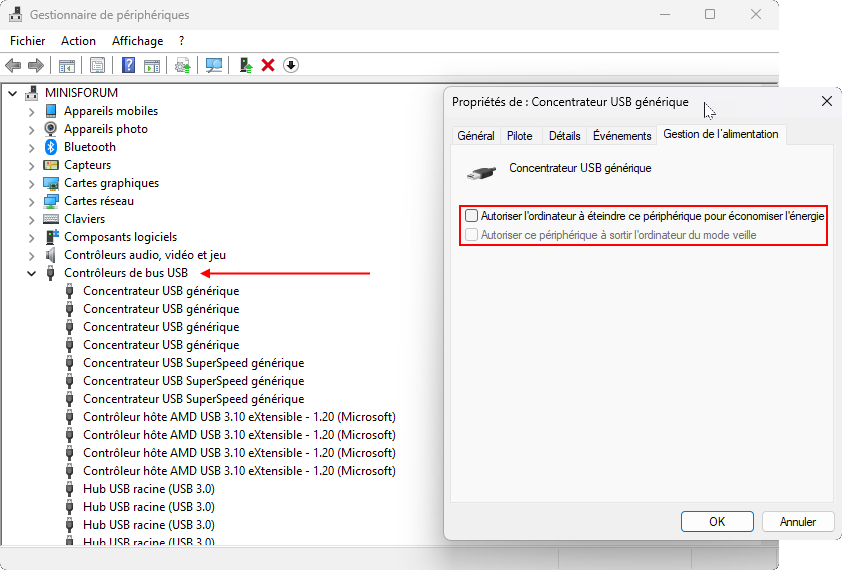Minimize the Gestionnaire de périphériques window
Viewport: 842px width, 570px height.
pos(665,15)
